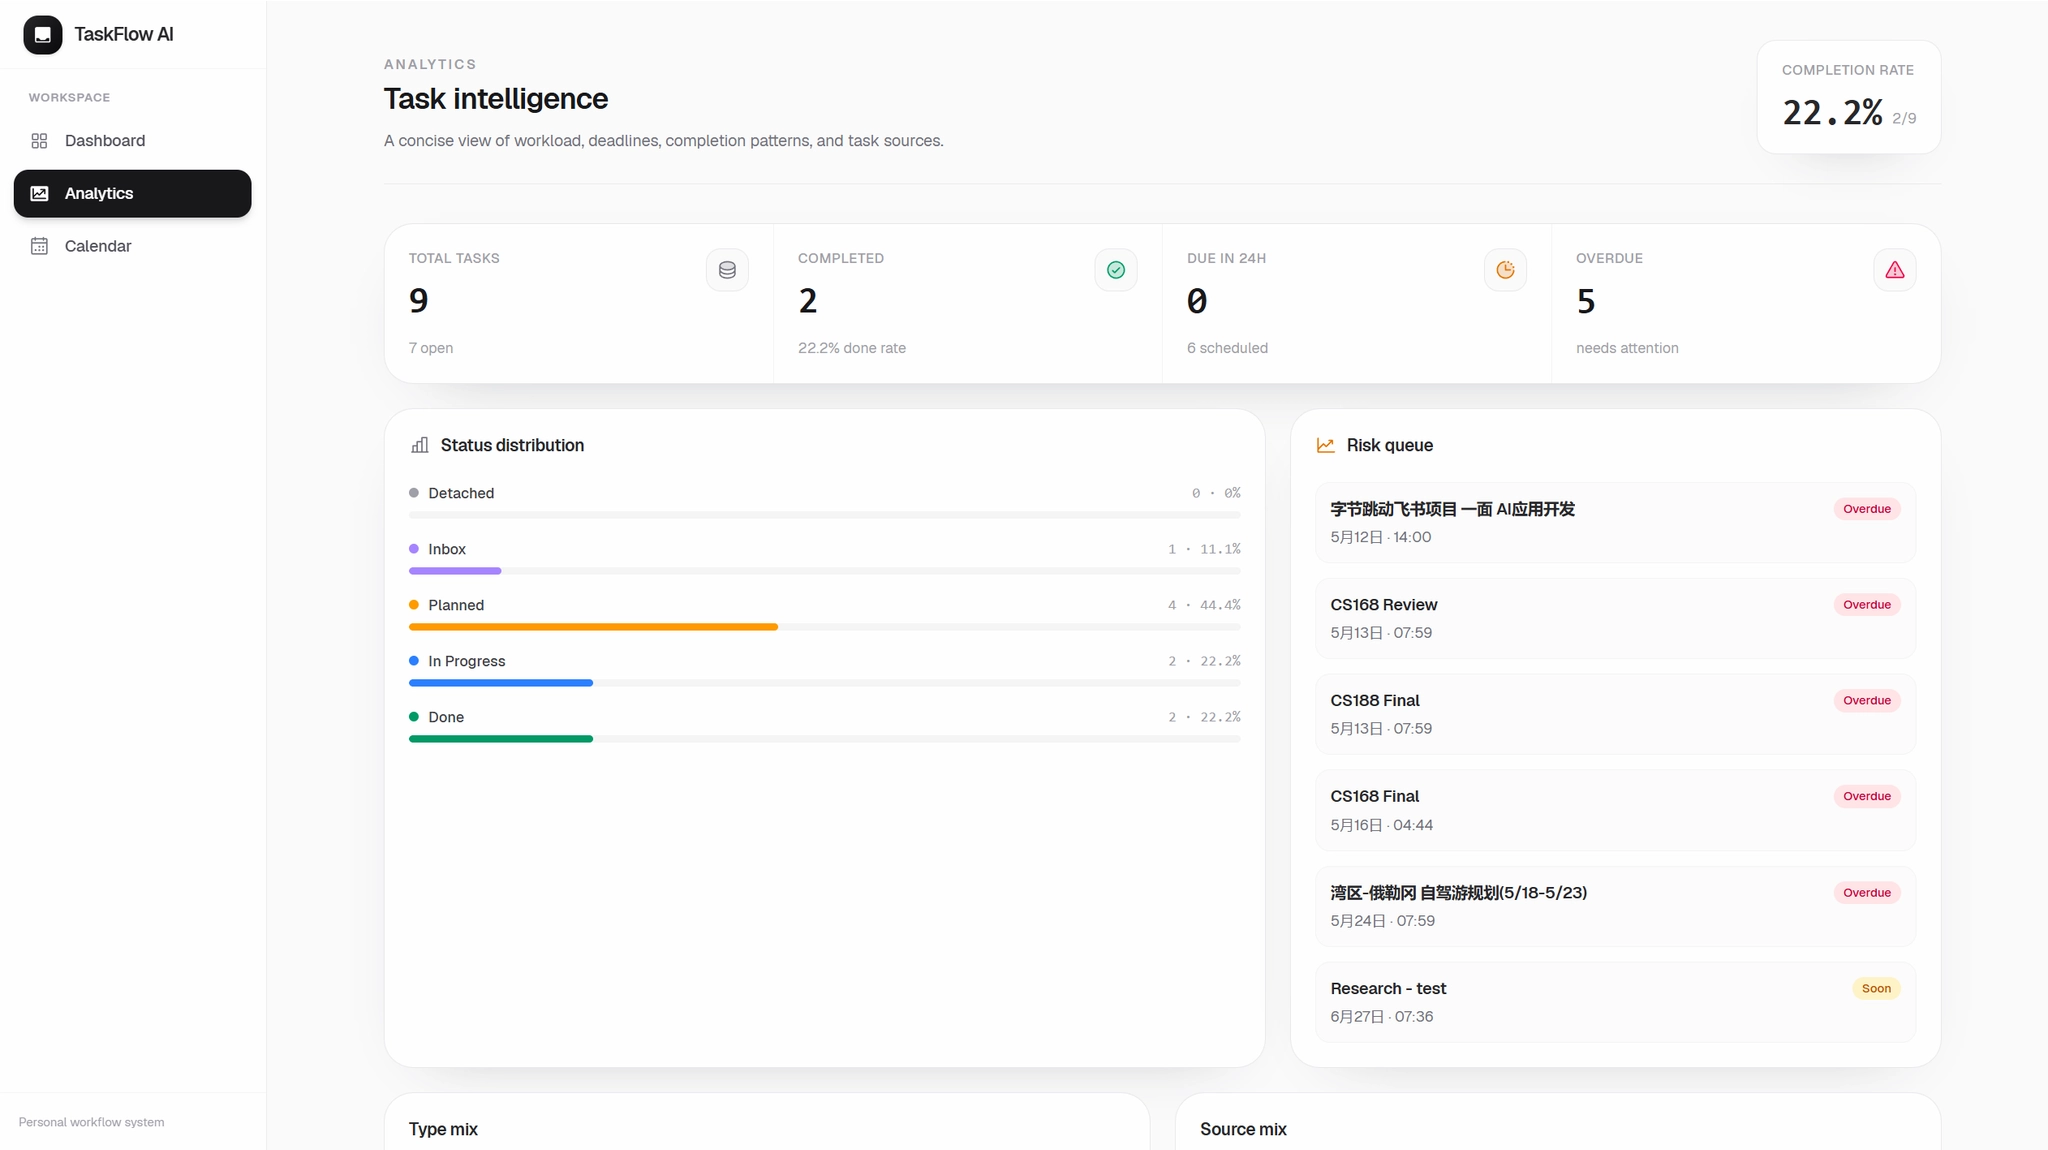Open the 湾区-俄勒冈 自驾游规划 task card
The image size is (2048, 1150).
click(x=1615, y=907)
